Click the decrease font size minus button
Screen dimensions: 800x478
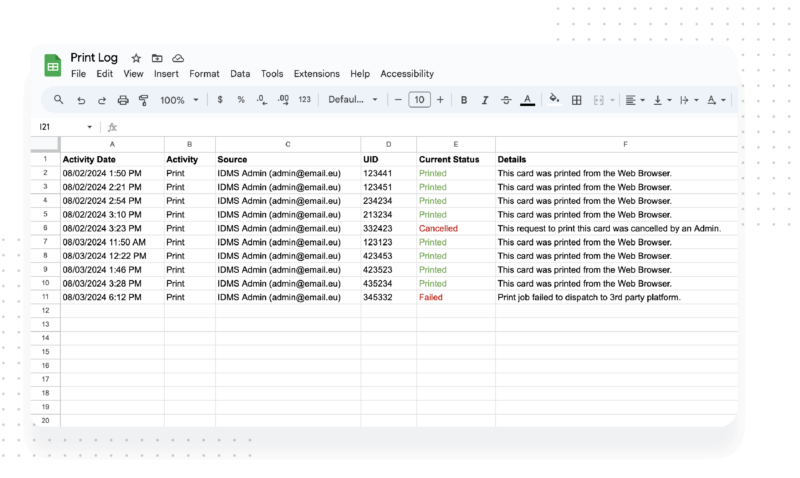[398, 100]
